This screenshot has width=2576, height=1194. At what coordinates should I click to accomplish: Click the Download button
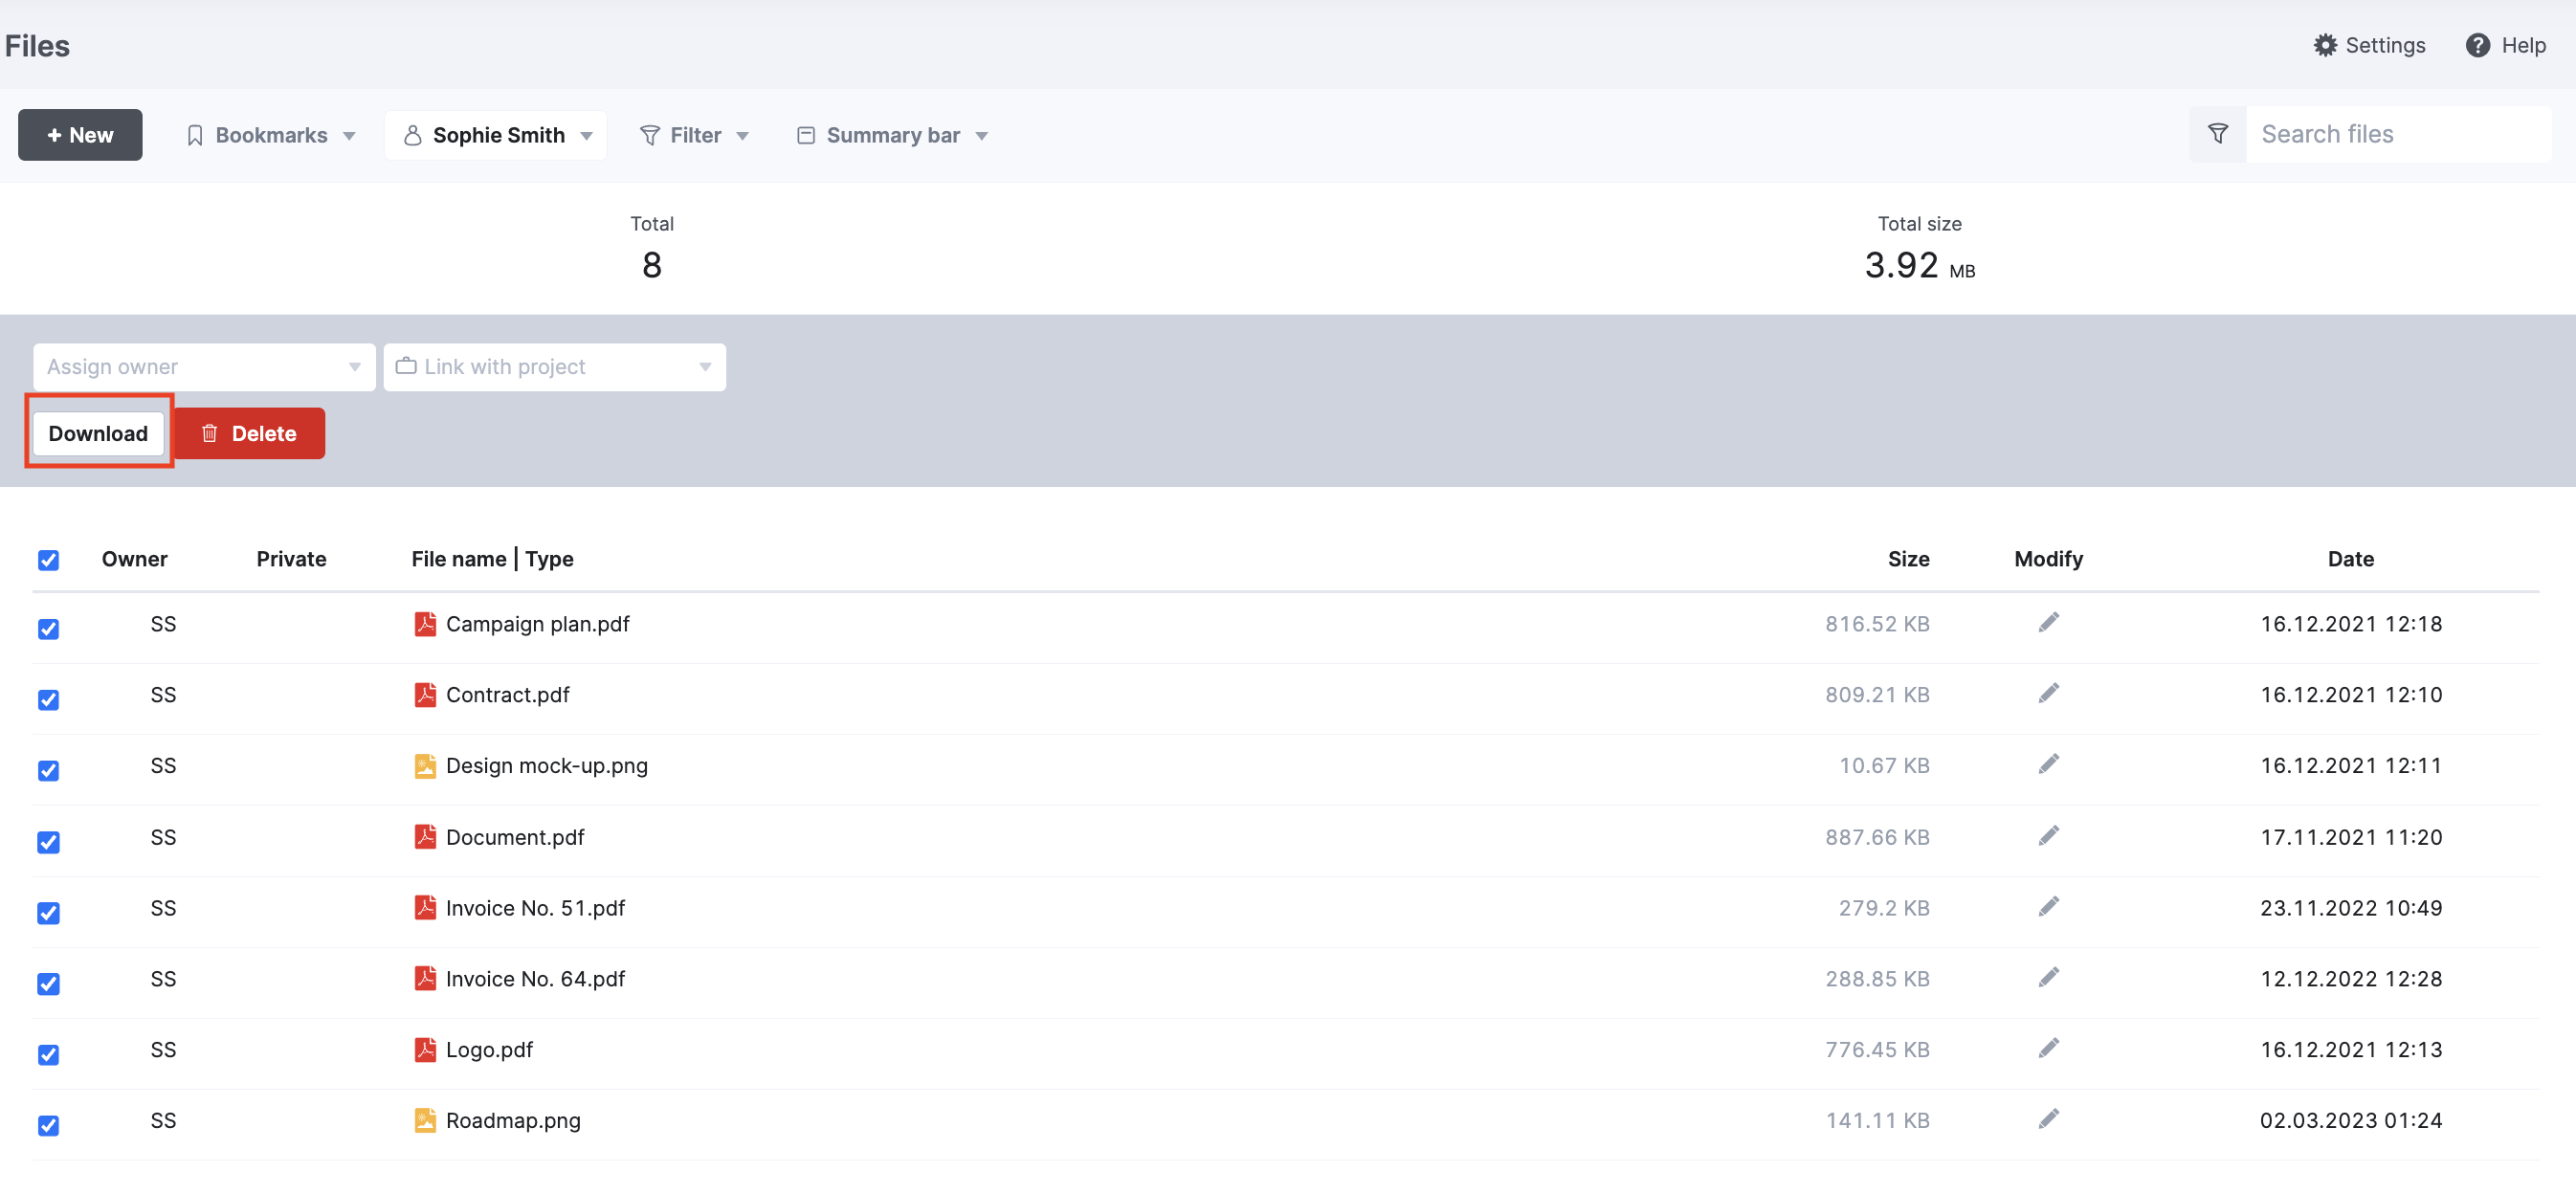pos(98,434)
